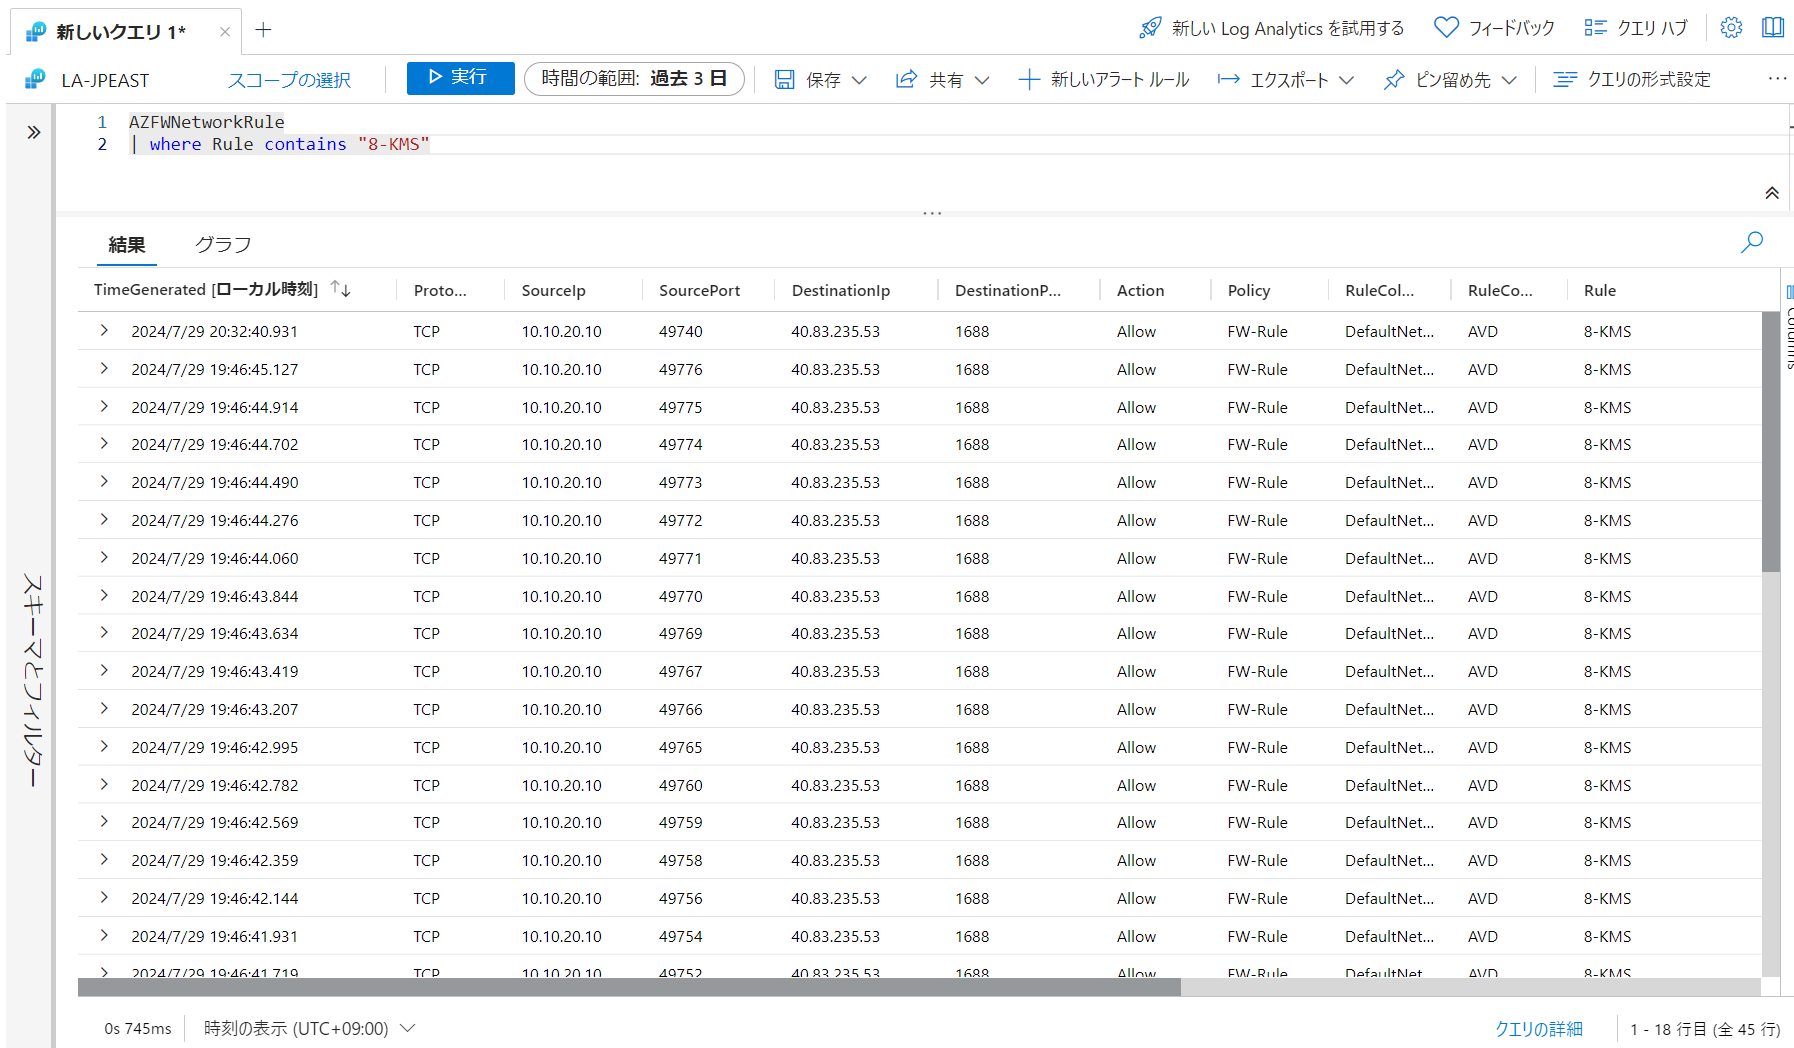
Task: Expand the エクスポート dropdown arrow
Action: 1346,80
